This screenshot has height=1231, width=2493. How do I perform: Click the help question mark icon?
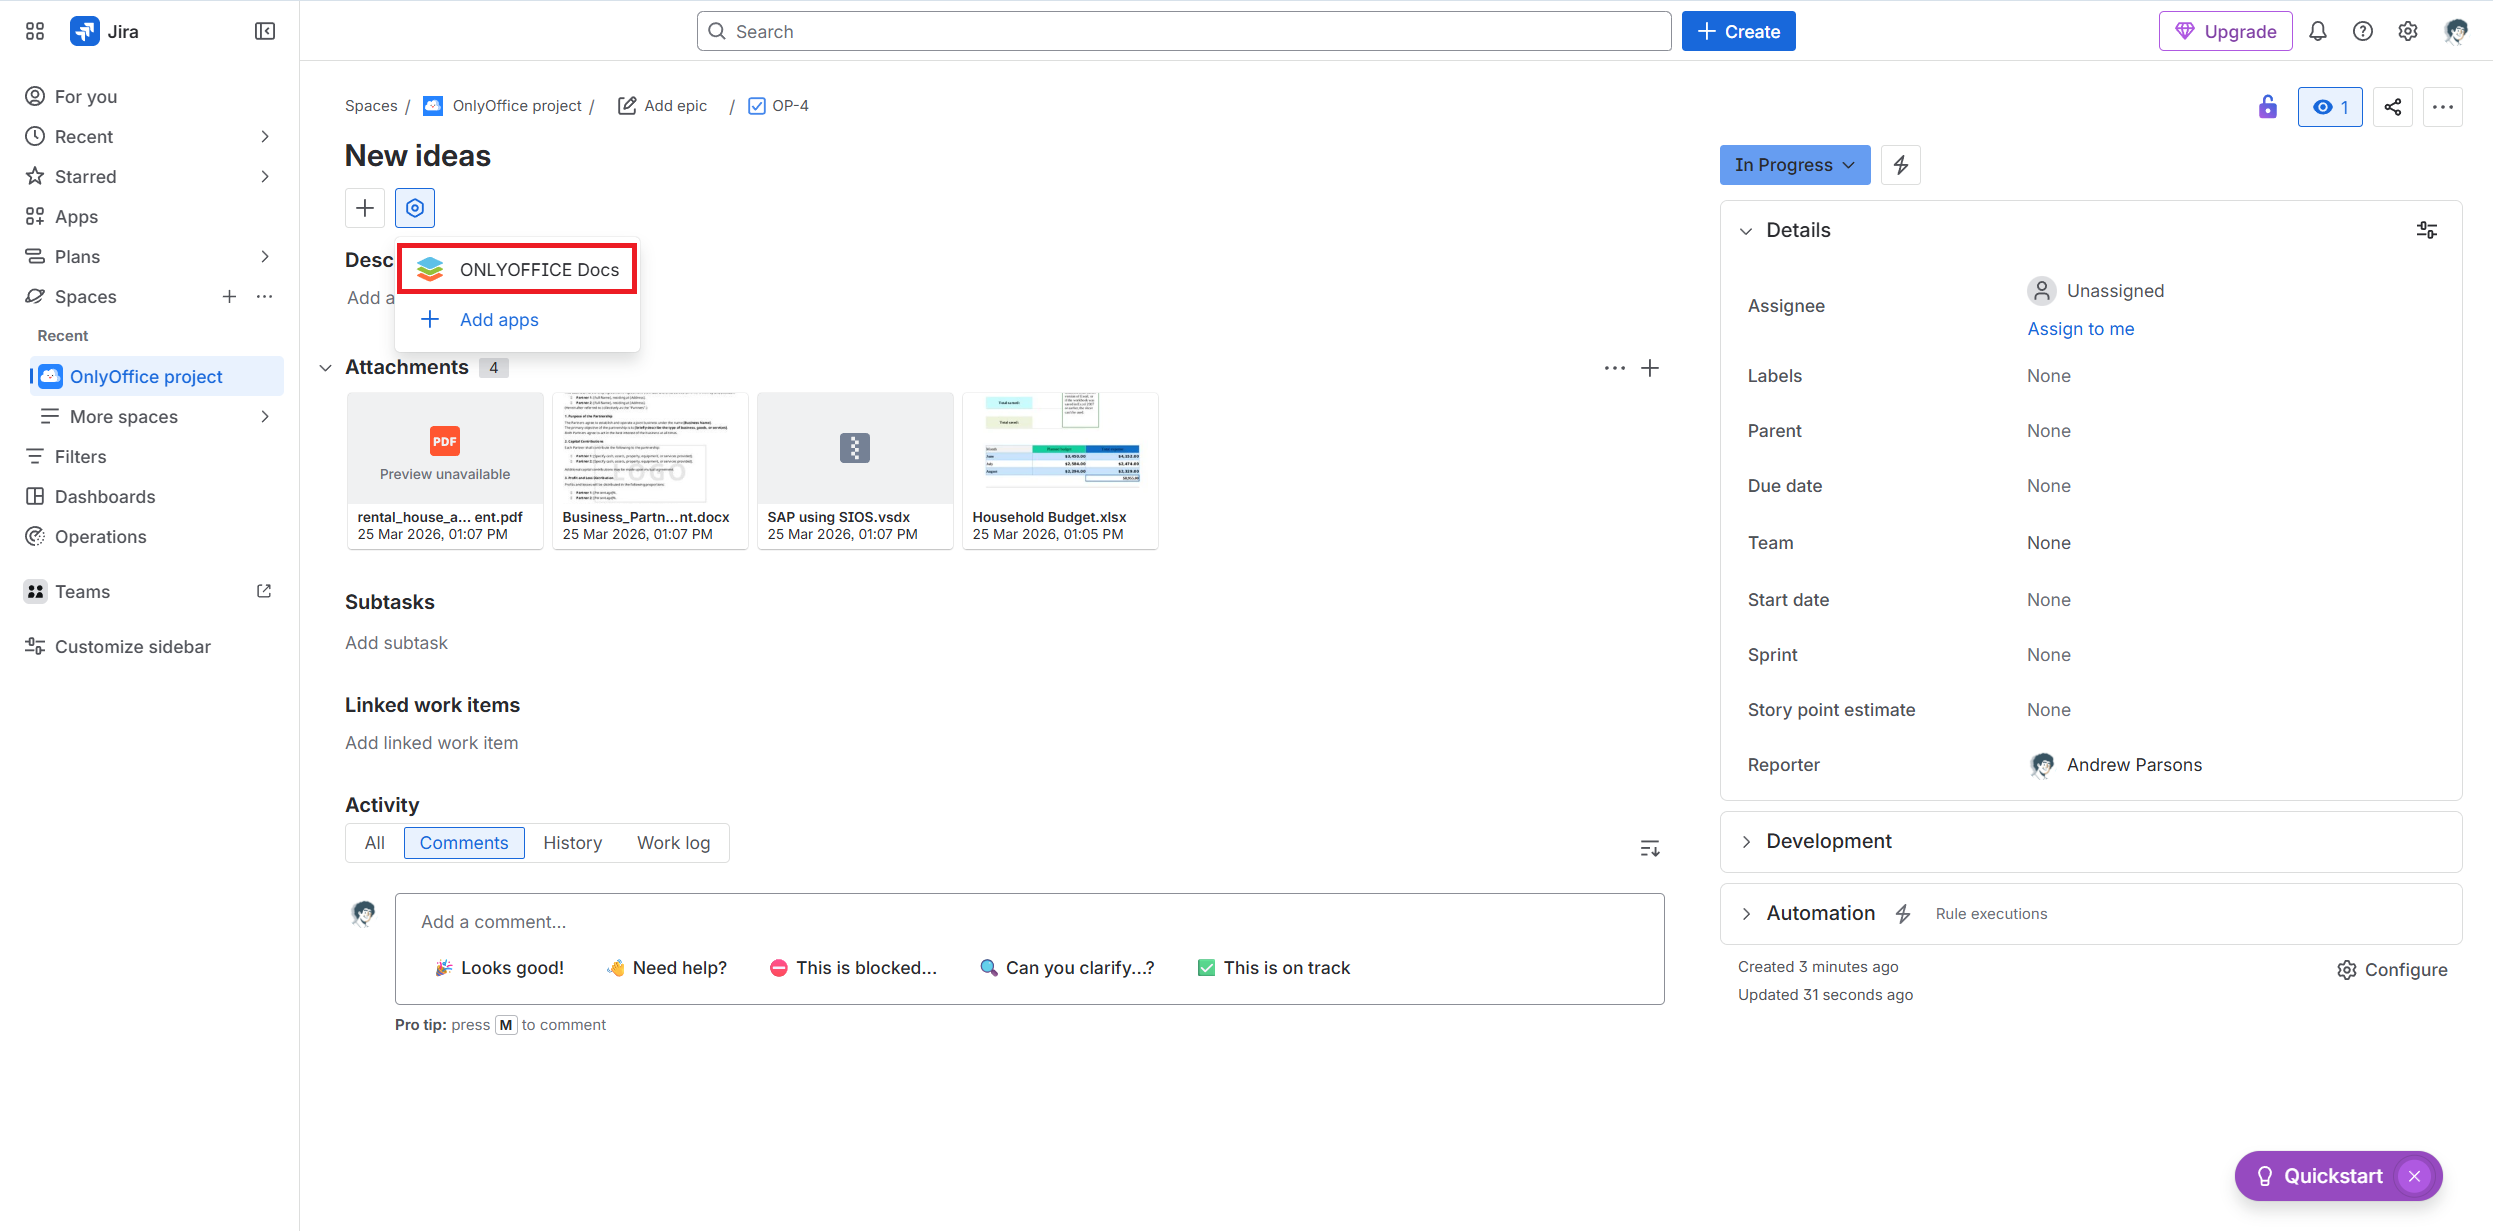tap(2363, 30)
